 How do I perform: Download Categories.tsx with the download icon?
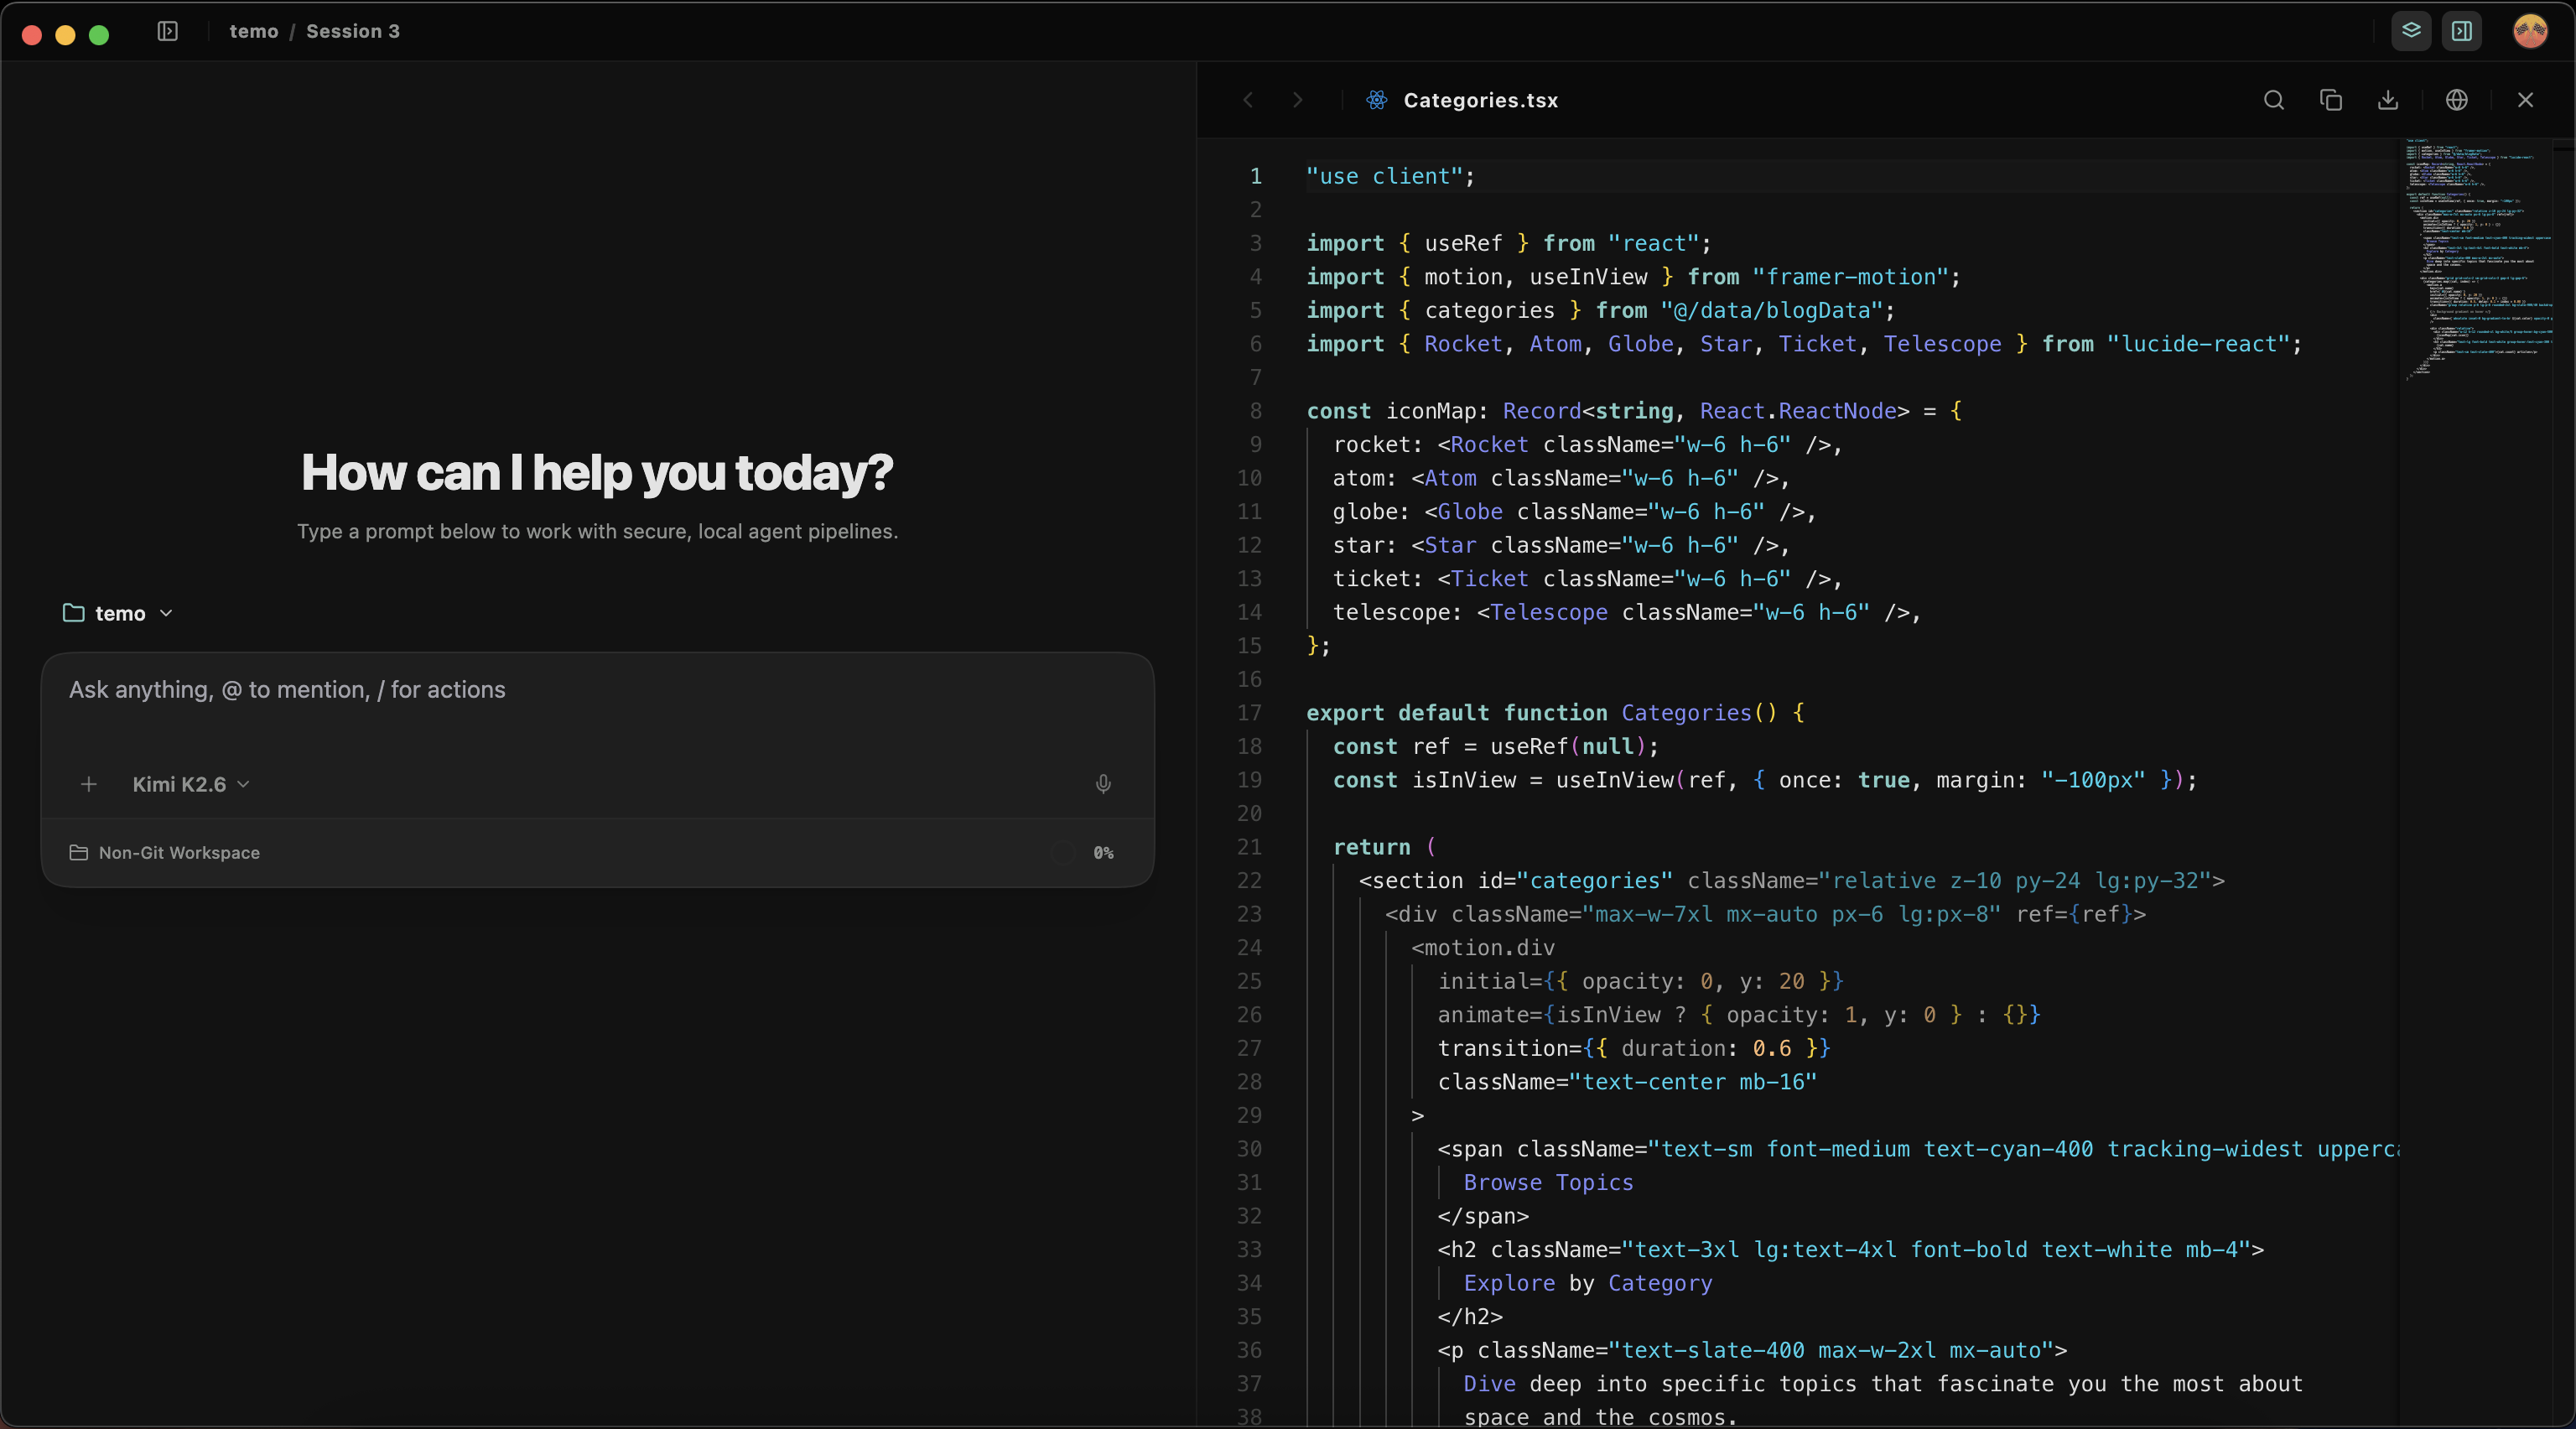(x=2388, y=100)
